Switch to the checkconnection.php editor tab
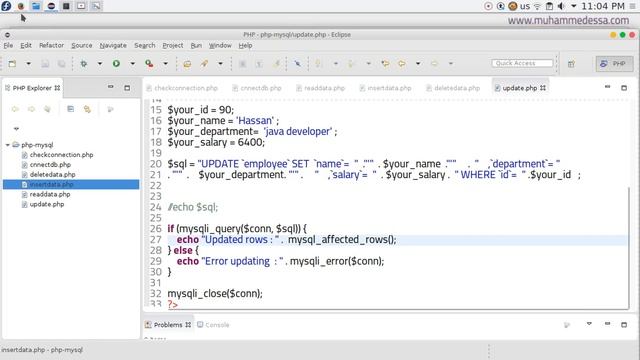This screenshot has height=360, width=640. pyautogui.click(x=182, y=88)
